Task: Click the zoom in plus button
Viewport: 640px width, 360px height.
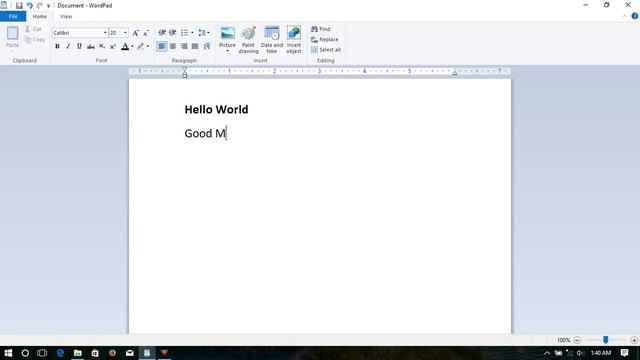Action: coord(634,340)
